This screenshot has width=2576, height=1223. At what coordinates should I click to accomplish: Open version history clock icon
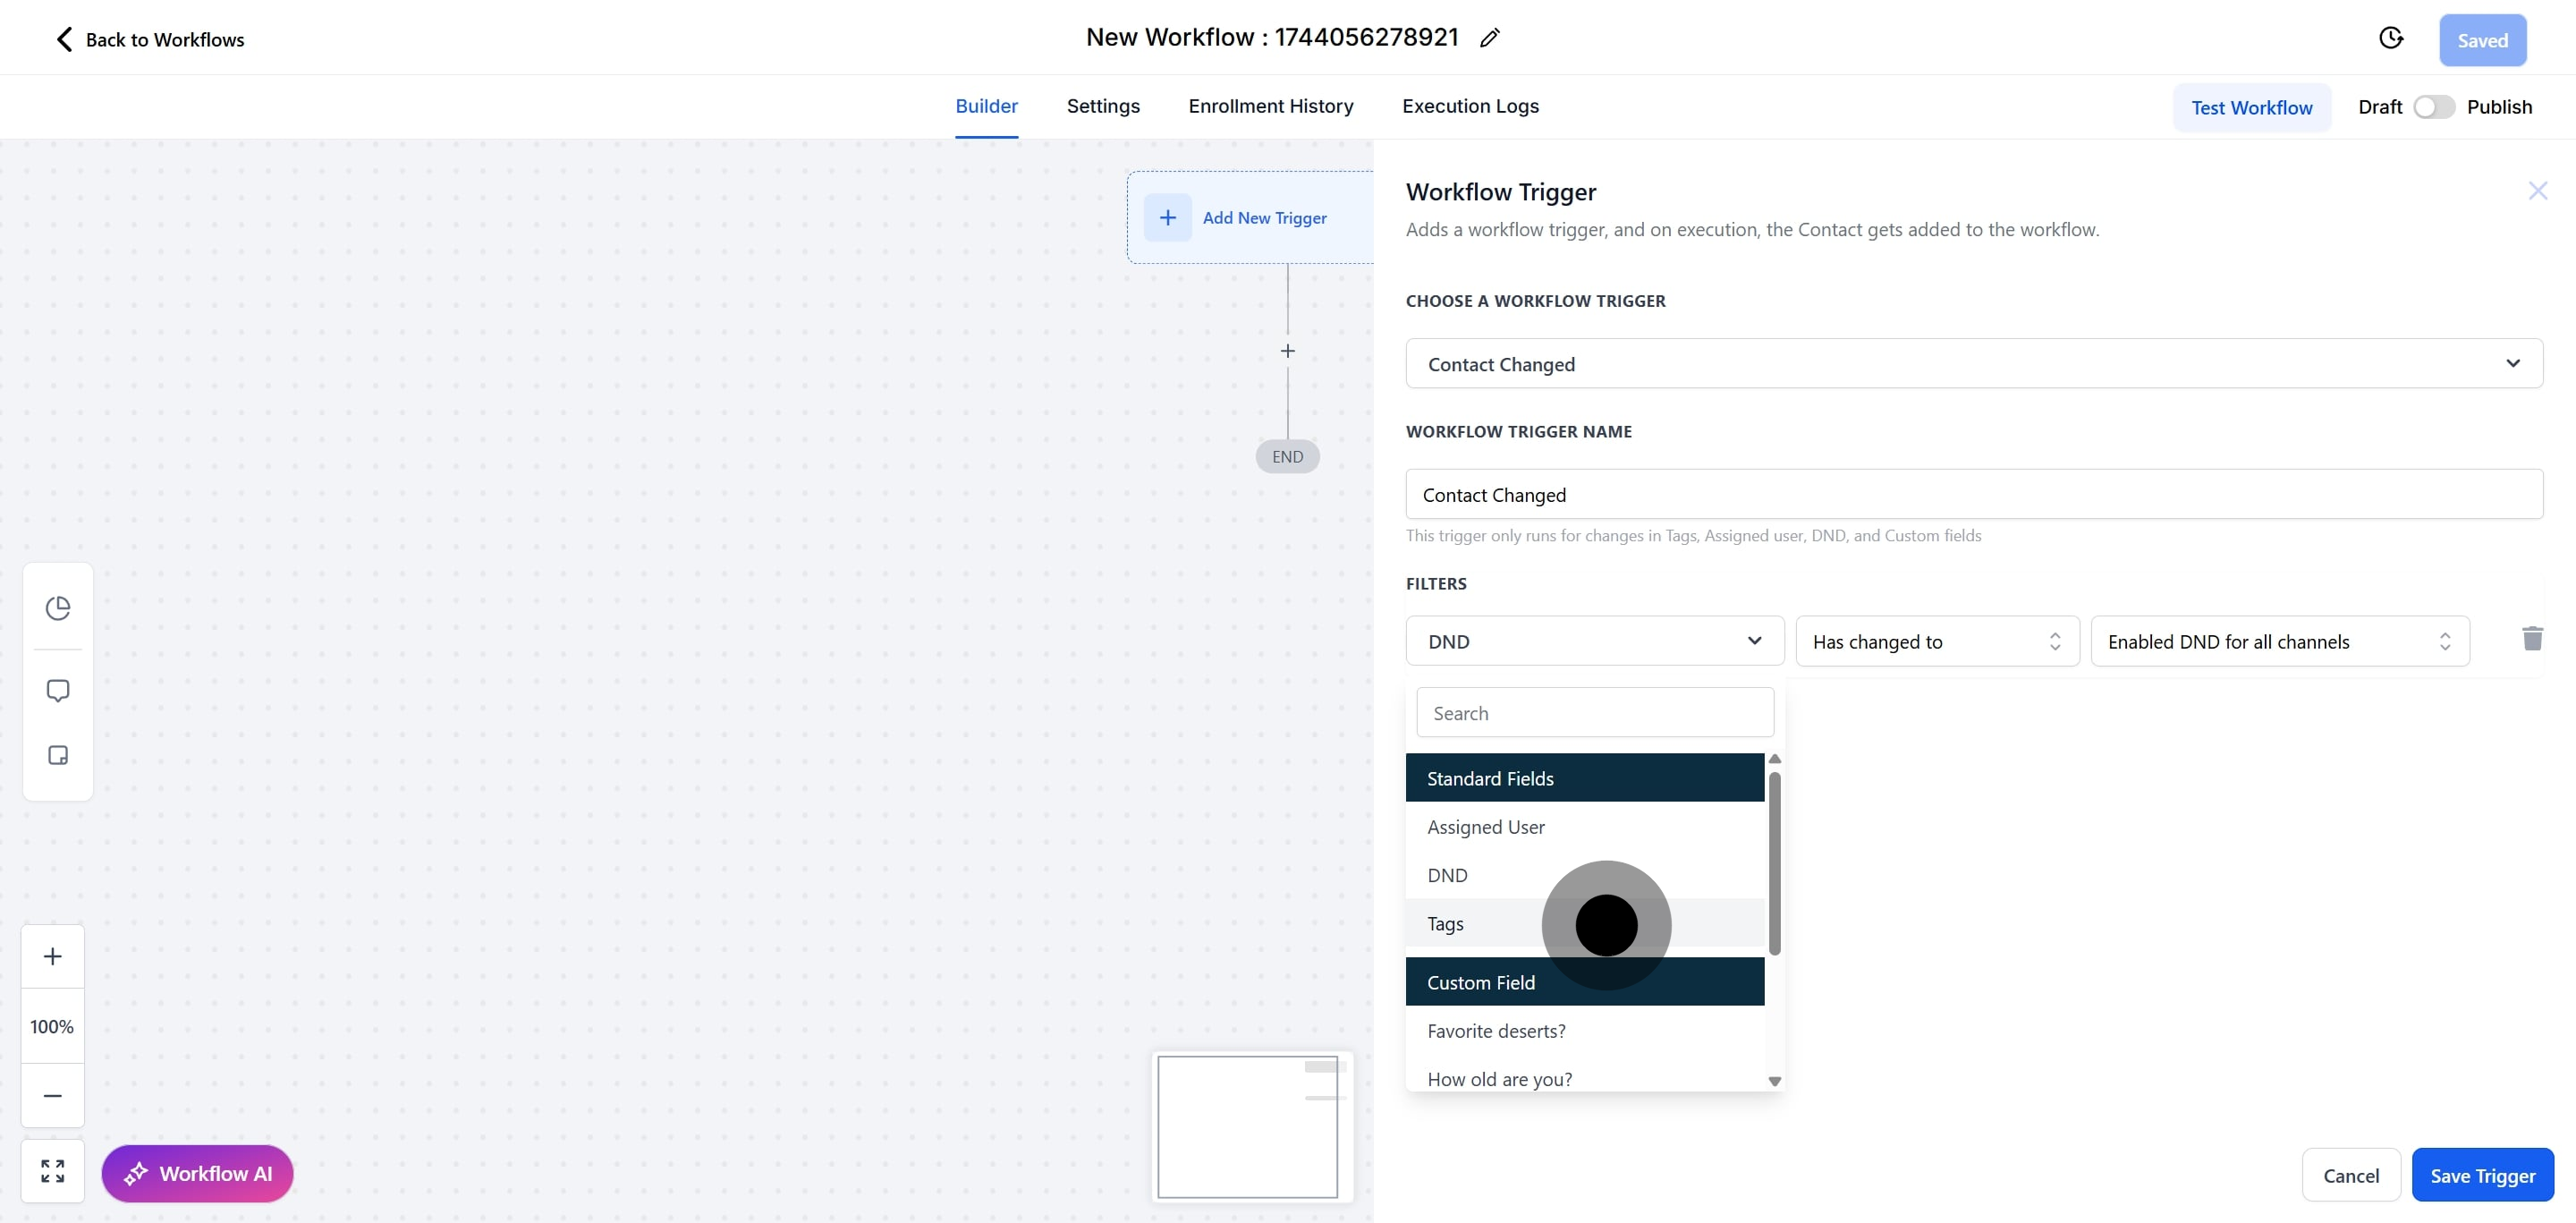point(2390,38)
